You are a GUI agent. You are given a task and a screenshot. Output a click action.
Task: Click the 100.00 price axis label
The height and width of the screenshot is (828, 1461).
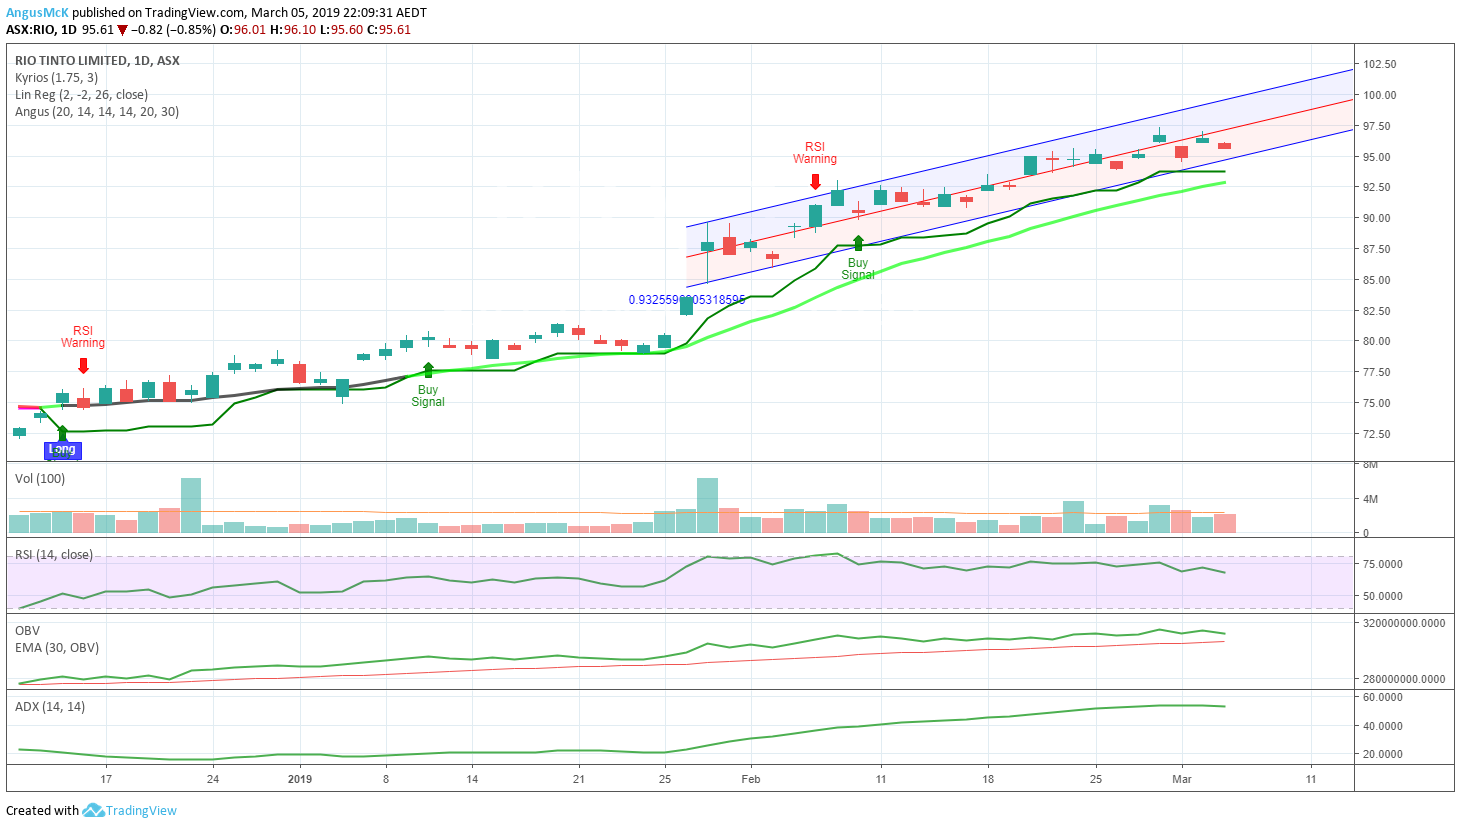(1380, 96)
